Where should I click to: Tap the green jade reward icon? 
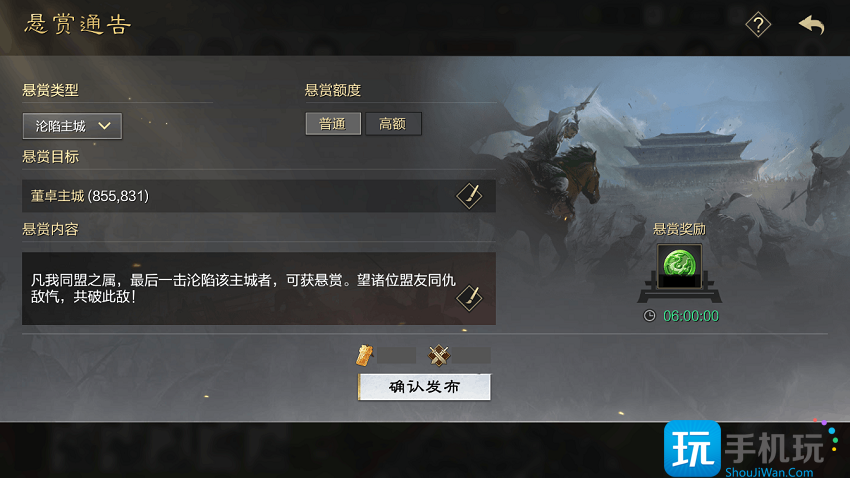point(679,266)
